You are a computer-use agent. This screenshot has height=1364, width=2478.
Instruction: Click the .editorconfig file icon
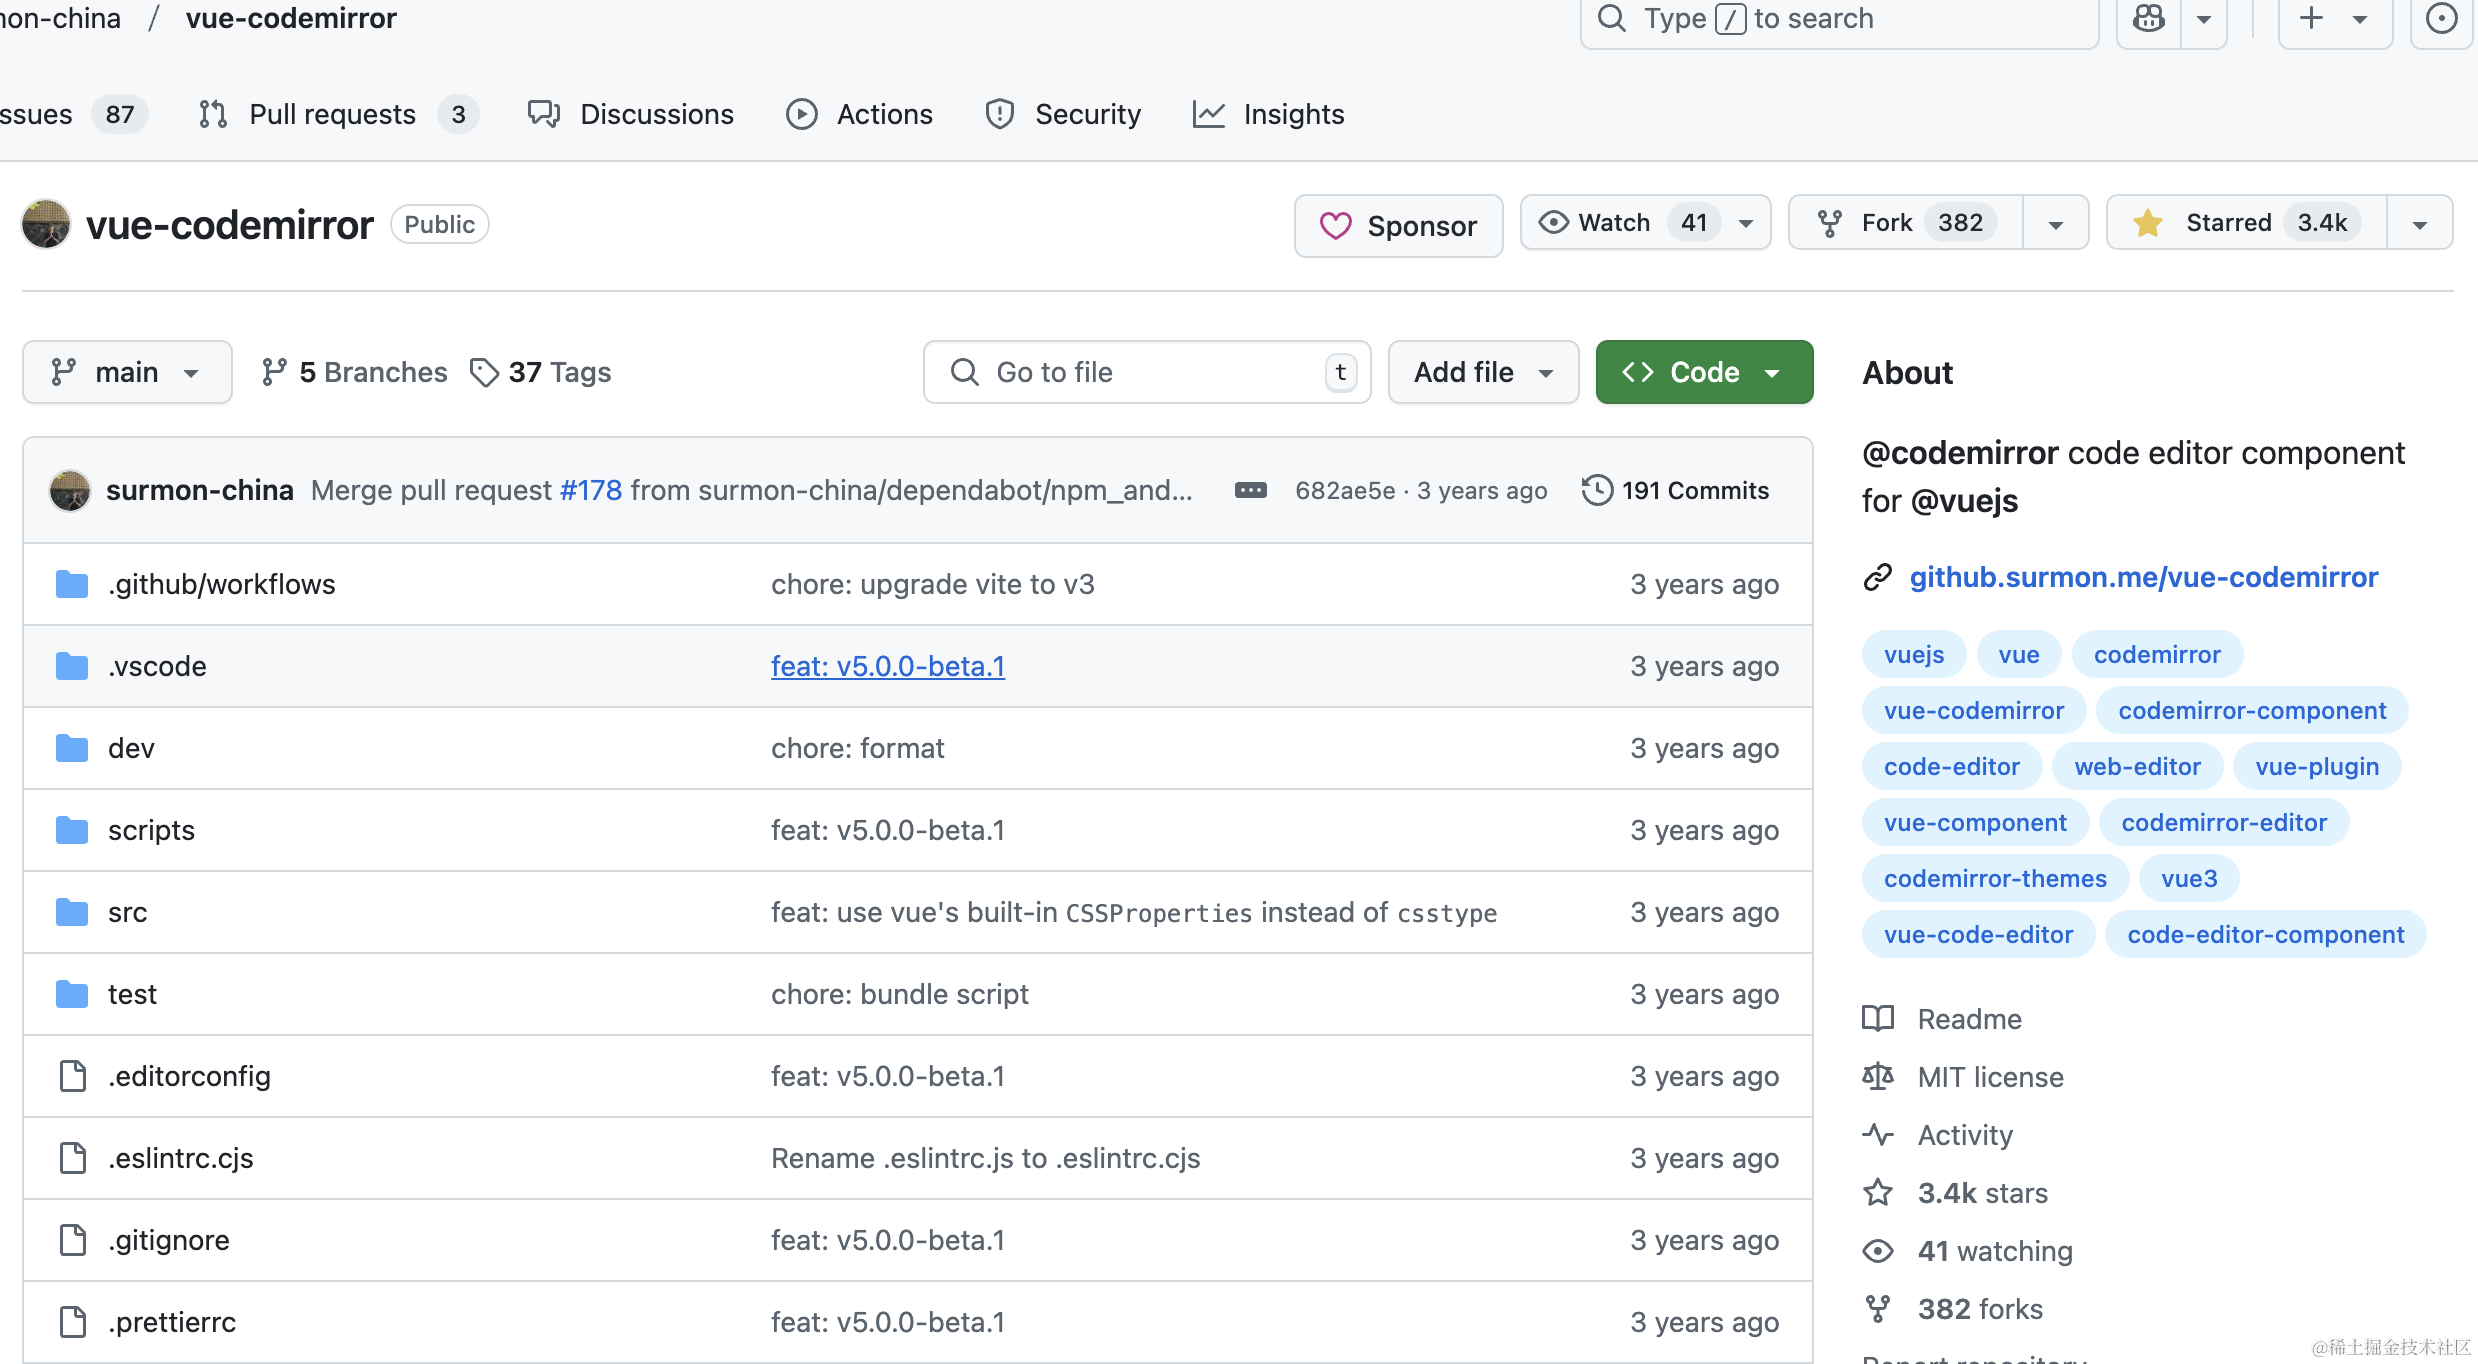[x=72, y=1076]
